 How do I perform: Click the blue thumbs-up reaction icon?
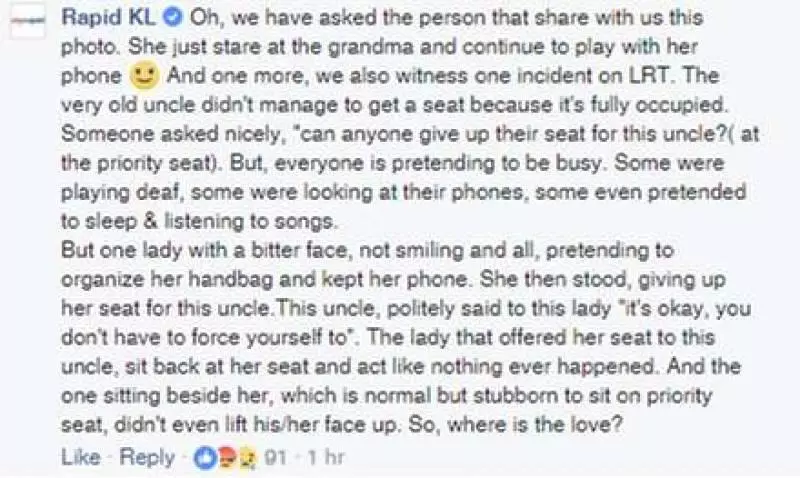pyautogui.click(x=205, y=458)
